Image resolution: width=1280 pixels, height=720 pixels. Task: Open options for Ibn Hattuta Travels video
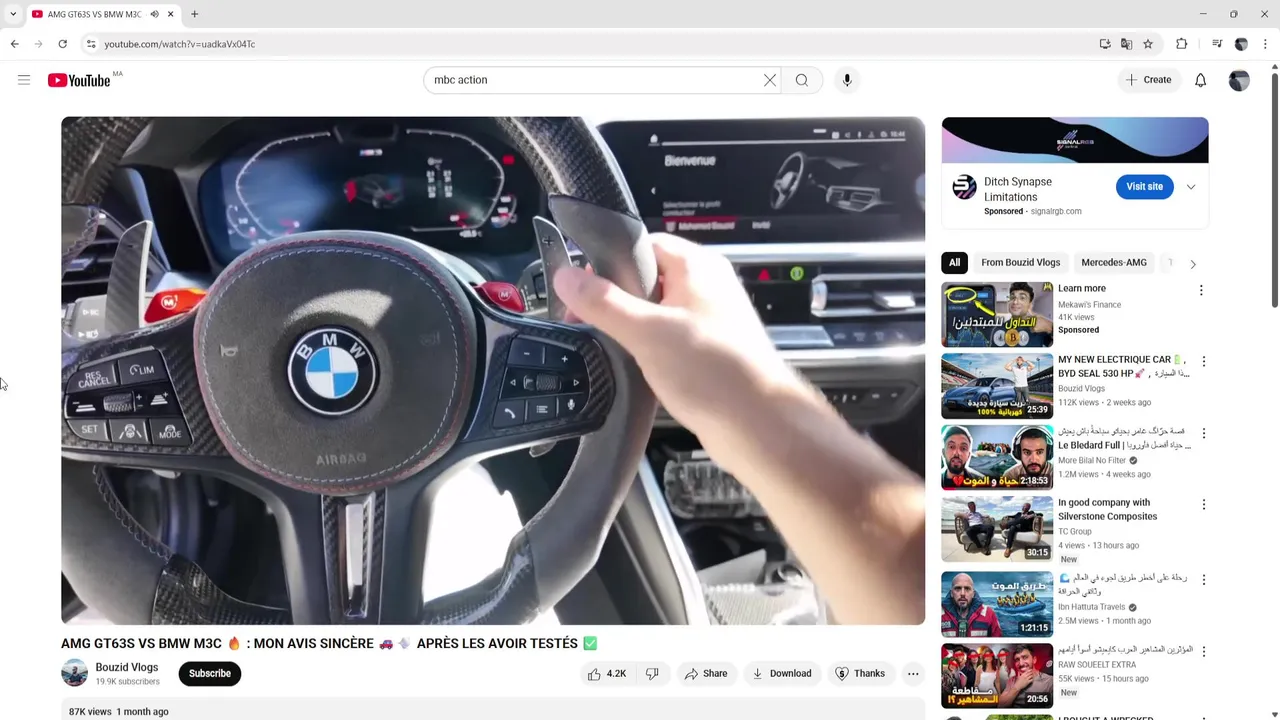click(x=1203, y=580)
